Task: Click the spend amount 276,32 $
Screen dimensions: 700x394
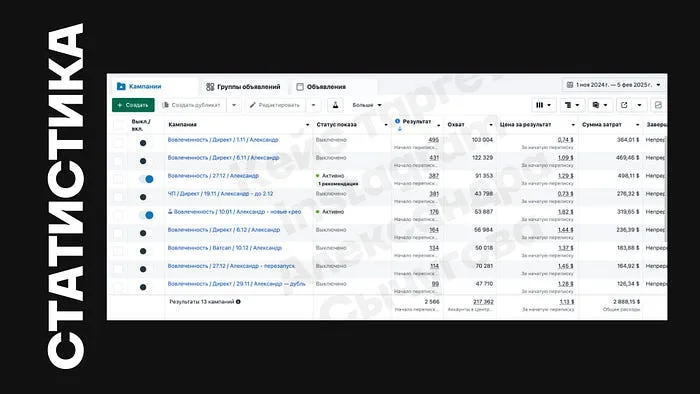Action: click(x=628, y=194)
